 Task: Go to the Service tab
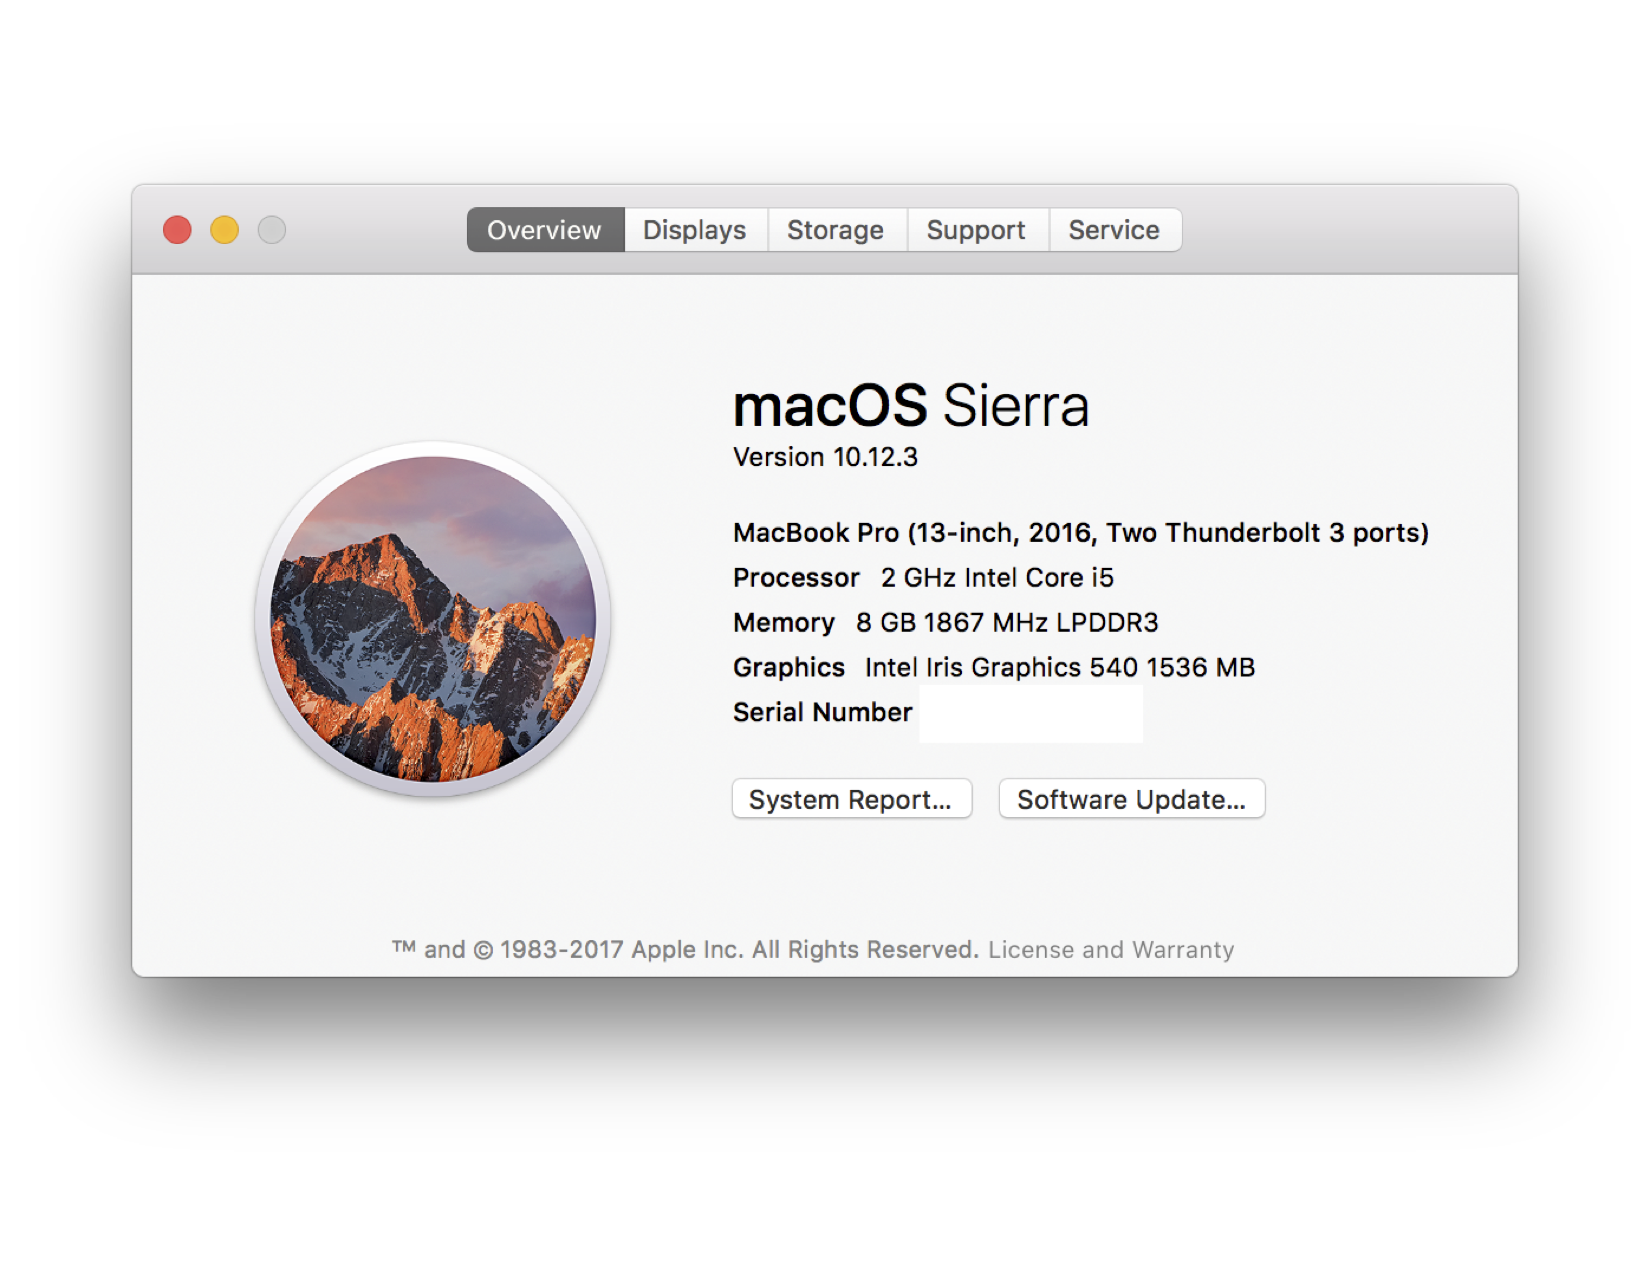1114,230
